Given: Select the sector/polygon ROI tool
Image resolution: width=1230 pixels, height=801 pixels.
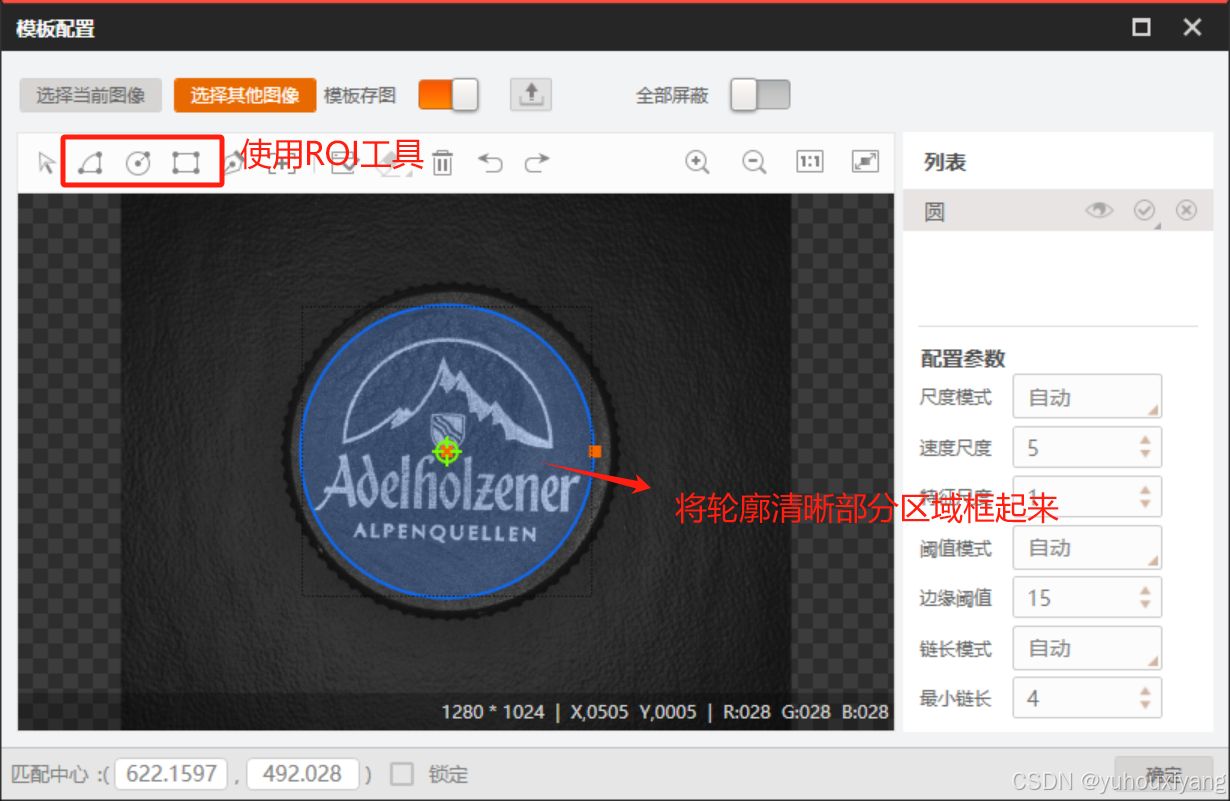Looking at the screenshot, I should click(91, 162).
